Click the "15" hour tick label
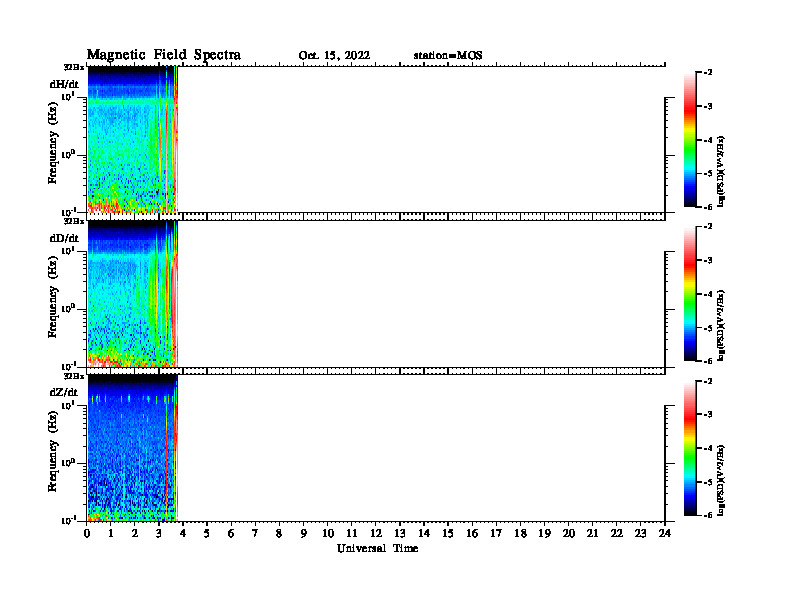The width and height of the screenshot is (792, 612). click(448, 533)
